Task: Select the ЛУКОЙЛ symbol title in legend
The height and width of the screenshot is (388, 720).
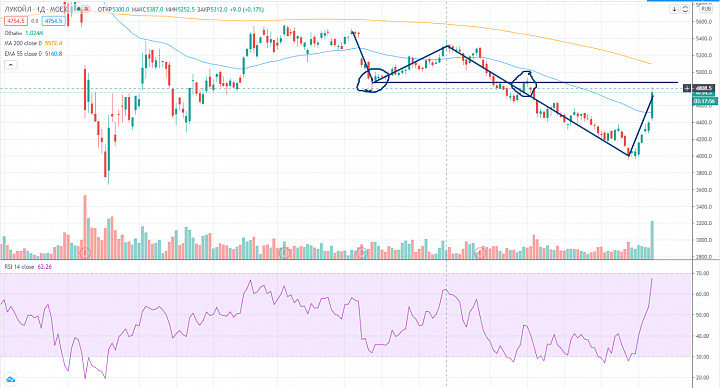Action: (x=35, y=9)
